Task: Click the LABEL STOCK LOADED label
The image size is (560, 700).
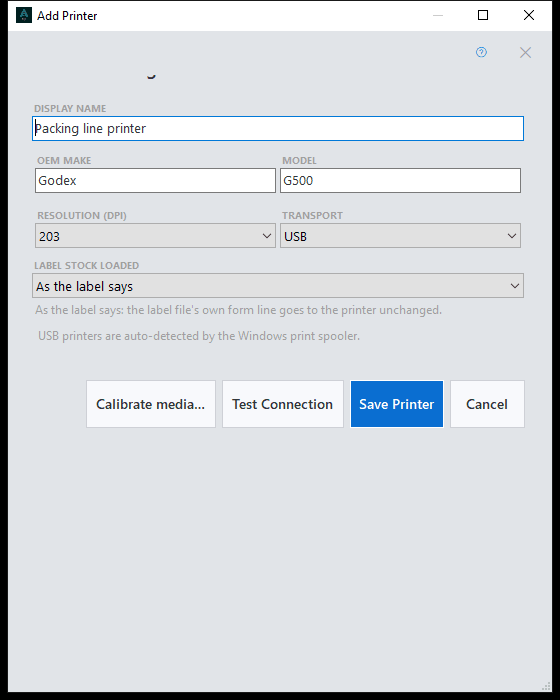Action: tap(87, 266)
